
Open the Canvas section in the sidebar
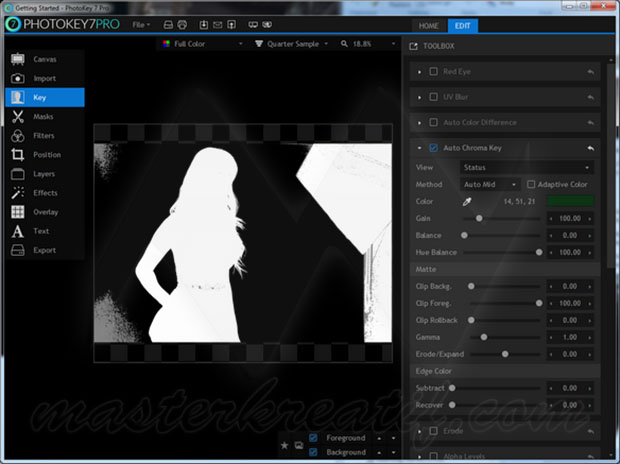[44, 59]
